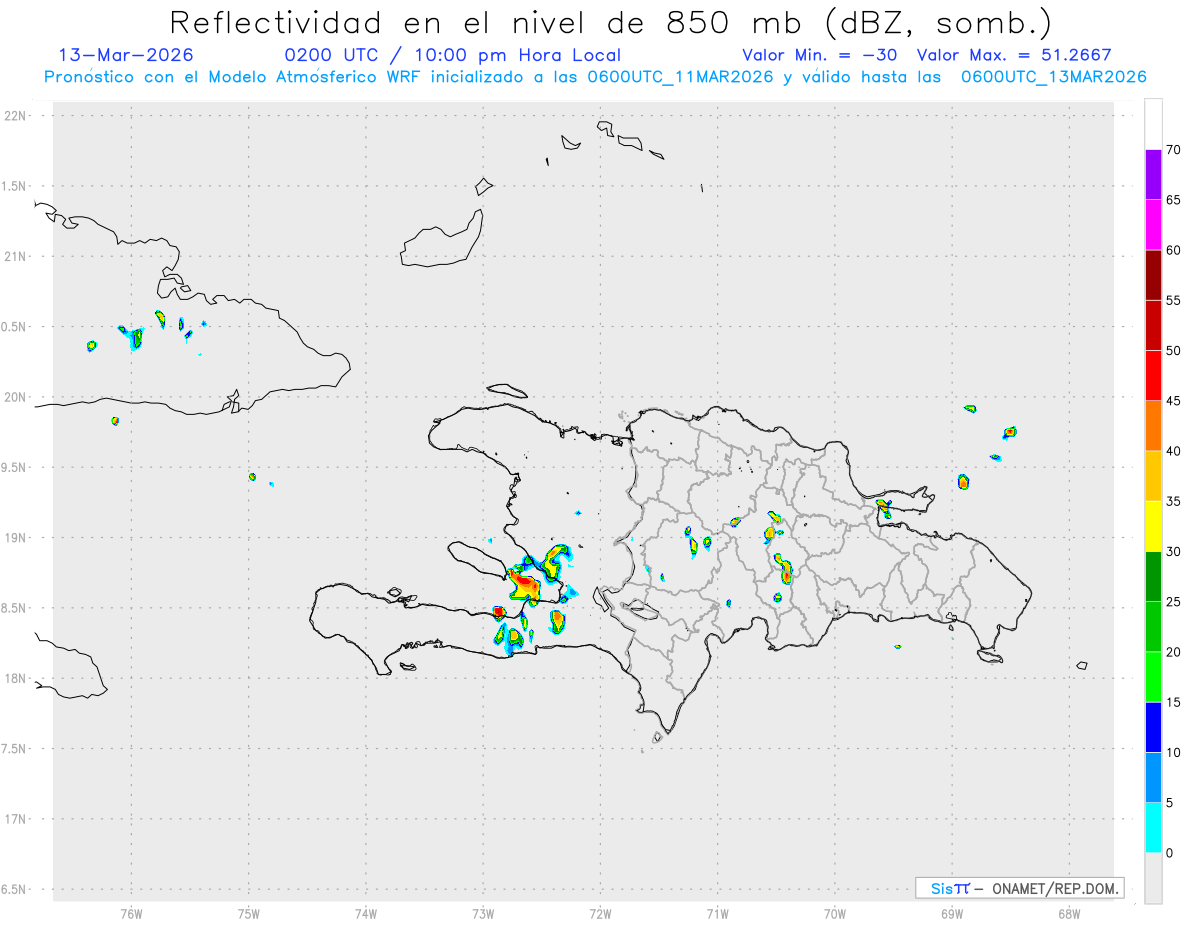Click the longitude label '75W'
The image size is (1200, 927).
pyautogui.click(x=249, y=913)
